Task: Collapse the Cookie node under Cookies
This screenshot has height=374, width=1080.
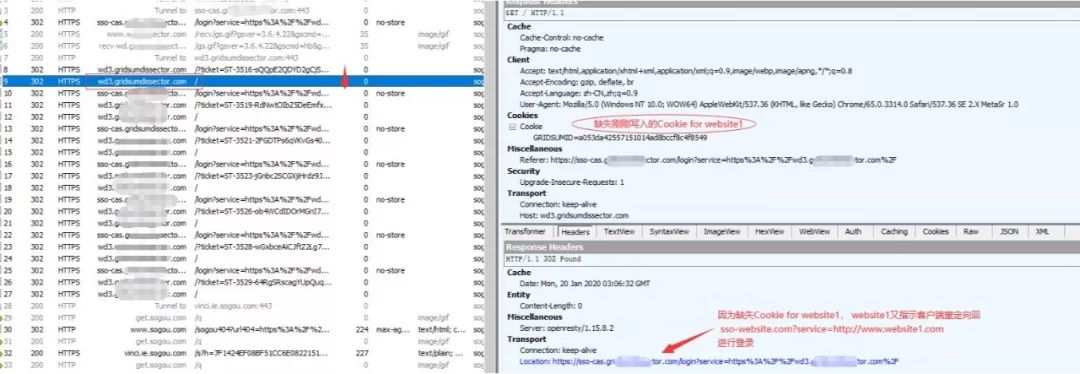Action: pos(512,127)
